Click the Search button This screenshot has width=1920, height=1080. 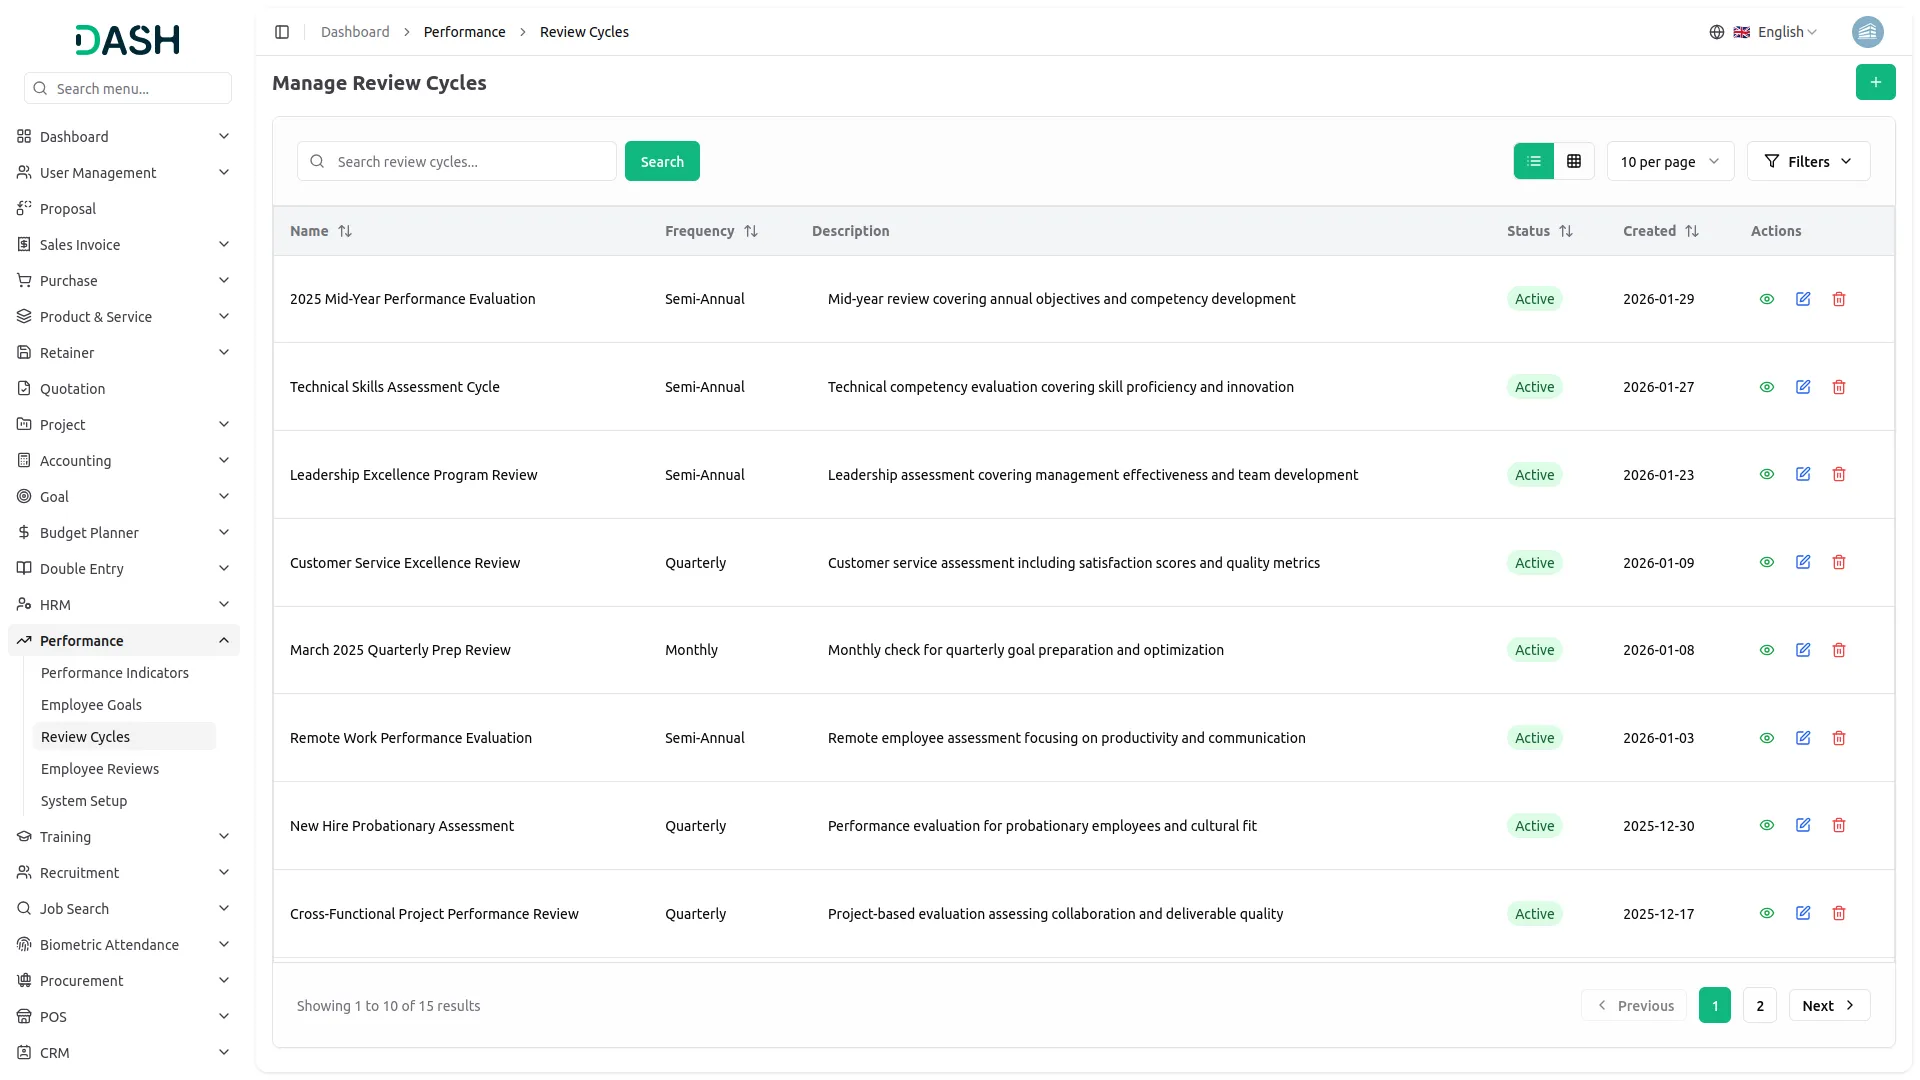(x=661, y=161)
